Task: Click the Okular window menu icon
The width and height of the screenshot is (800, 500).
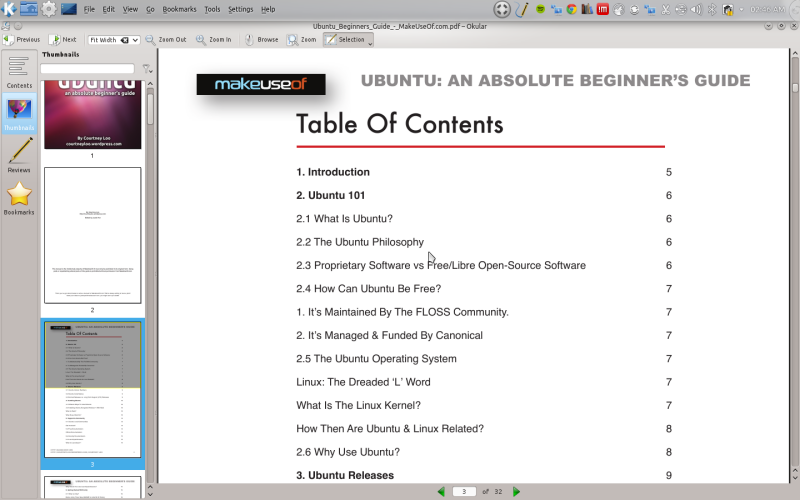Action: pos(6,26)
